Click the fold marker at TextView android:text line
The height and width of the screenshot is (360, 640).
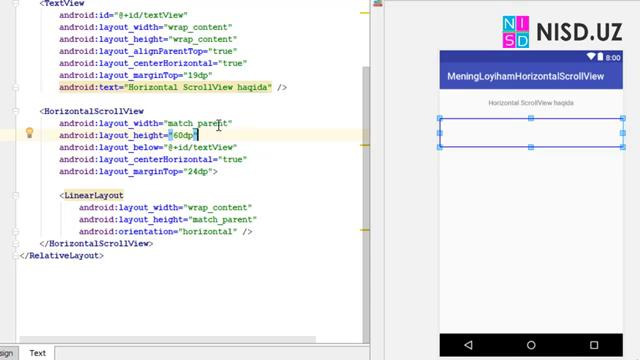16,87
